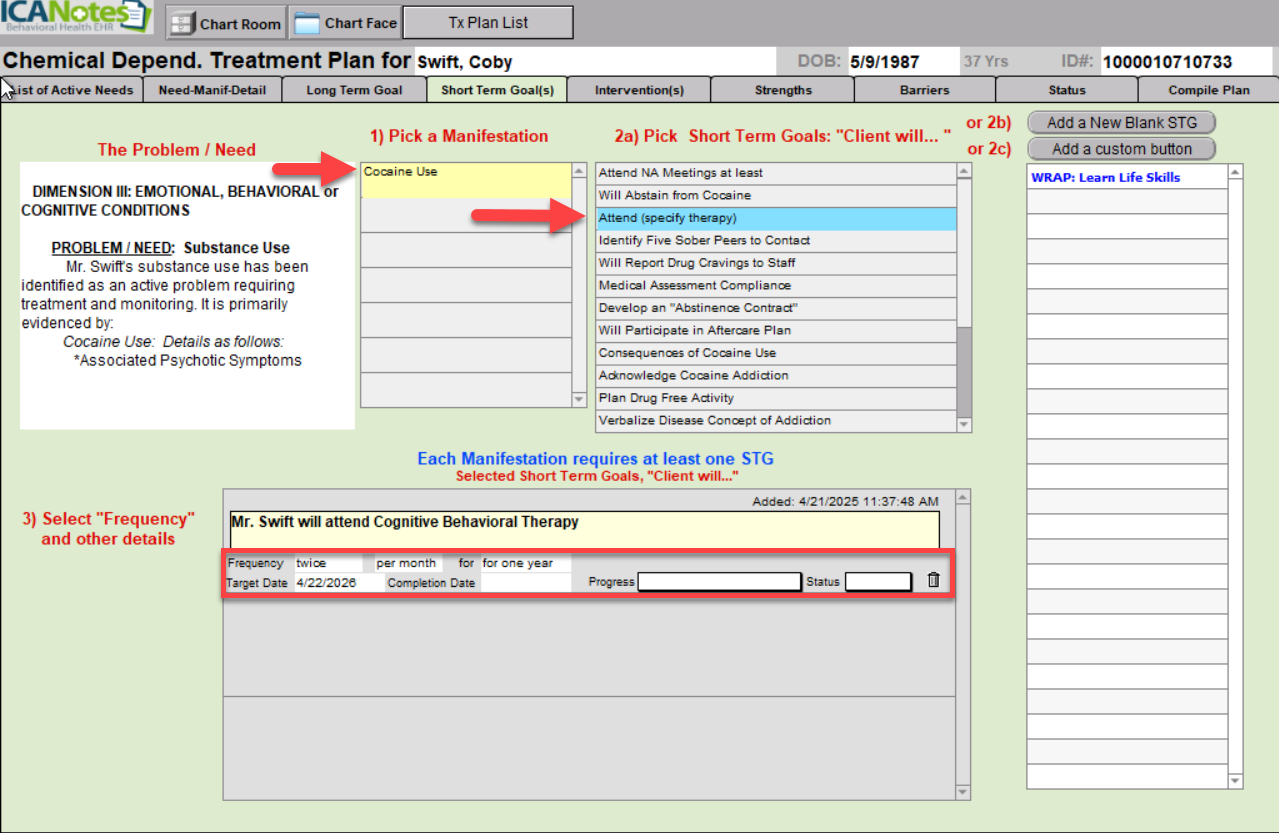Viewport: 1279px width, 833px height.
Task: Click the Target Date field
Action: tap(338, 583)
